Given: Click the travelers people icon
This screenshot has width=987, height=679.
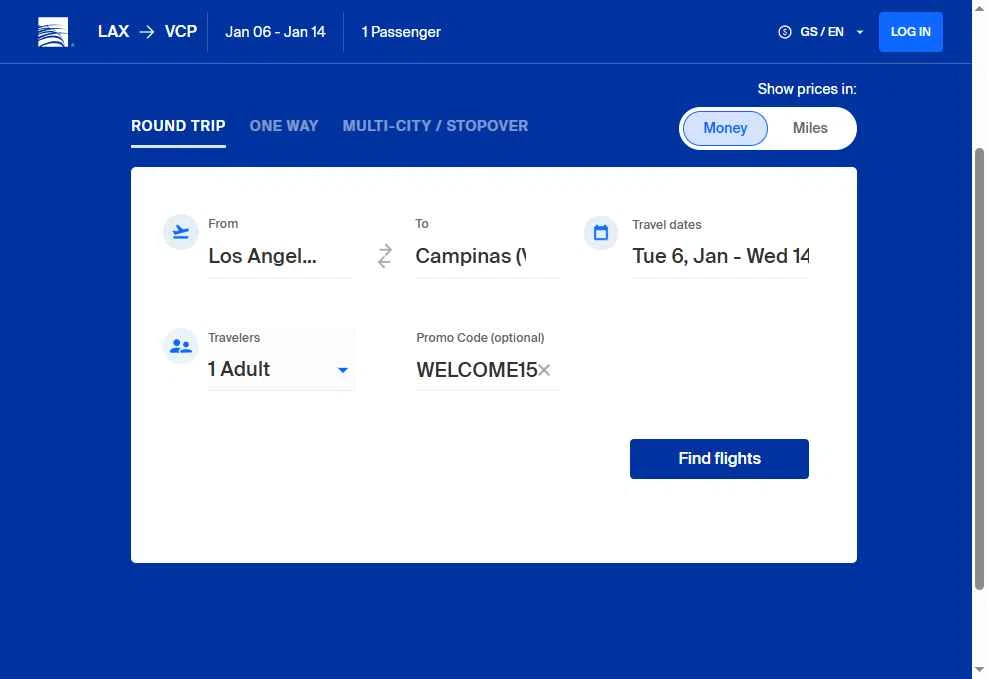Looking at the screenshot, I should click(x=181, y=346).
